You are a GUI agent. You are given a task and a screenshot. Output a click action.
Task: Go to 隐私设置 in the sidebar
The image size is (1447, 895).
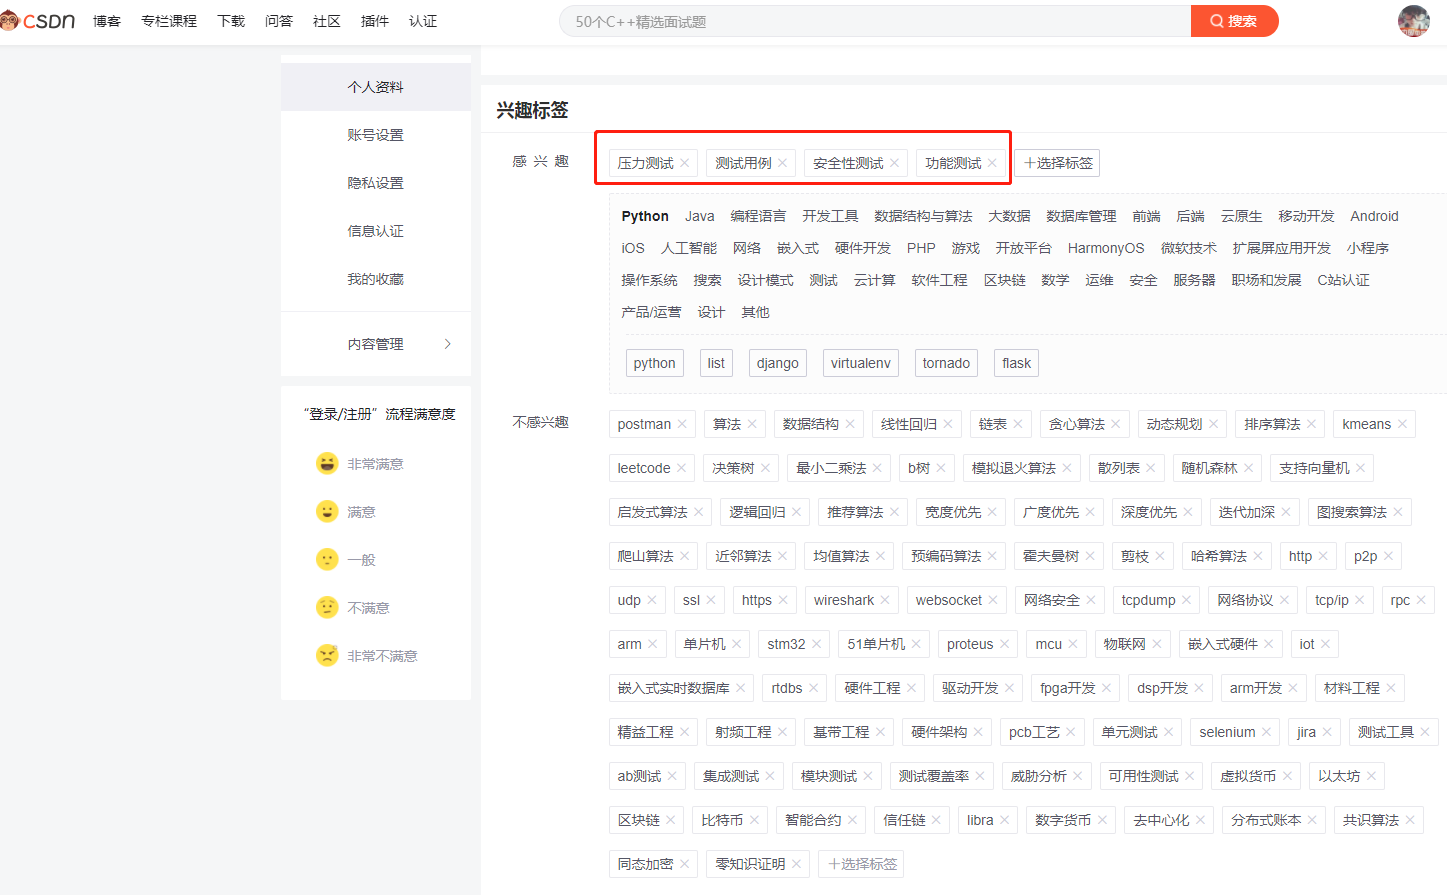(376, 183)
